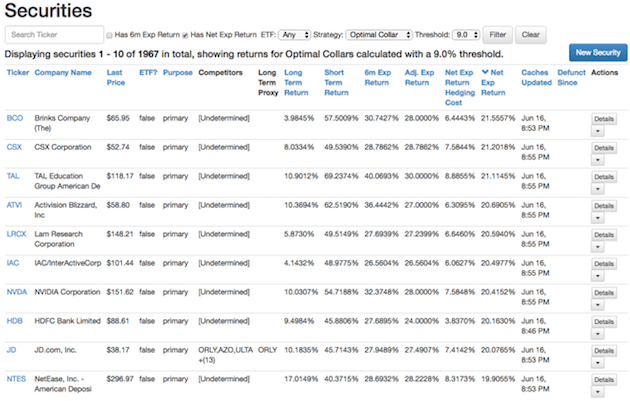Screen dimensions: 630x401
Task: Uncheck the Has Net Exp Return checkbox
Action: pos(184,35)
